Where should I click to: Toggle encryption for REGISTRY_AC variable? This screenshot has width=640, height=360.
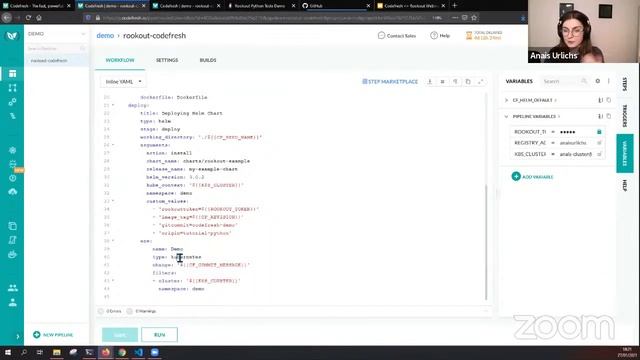click(x=599, y=143)
